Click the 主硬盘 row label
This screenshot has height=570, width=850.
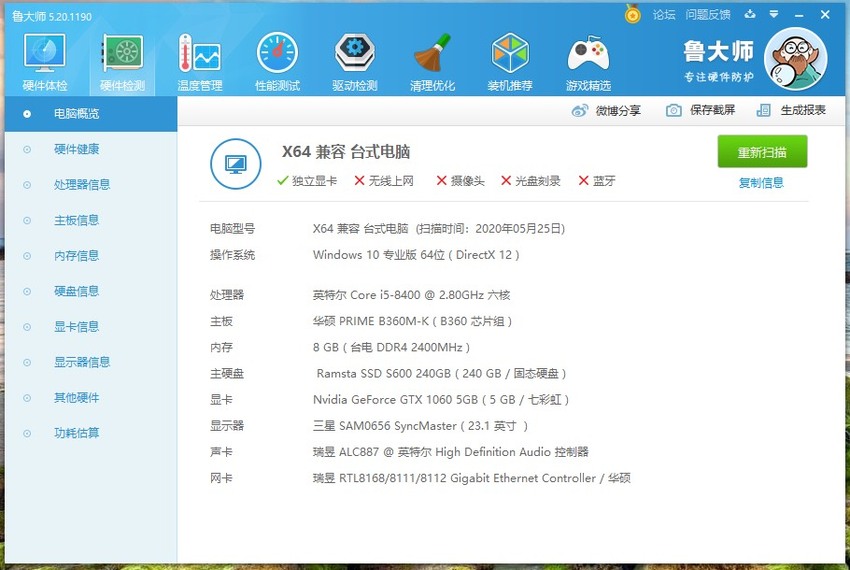[227, 374]
